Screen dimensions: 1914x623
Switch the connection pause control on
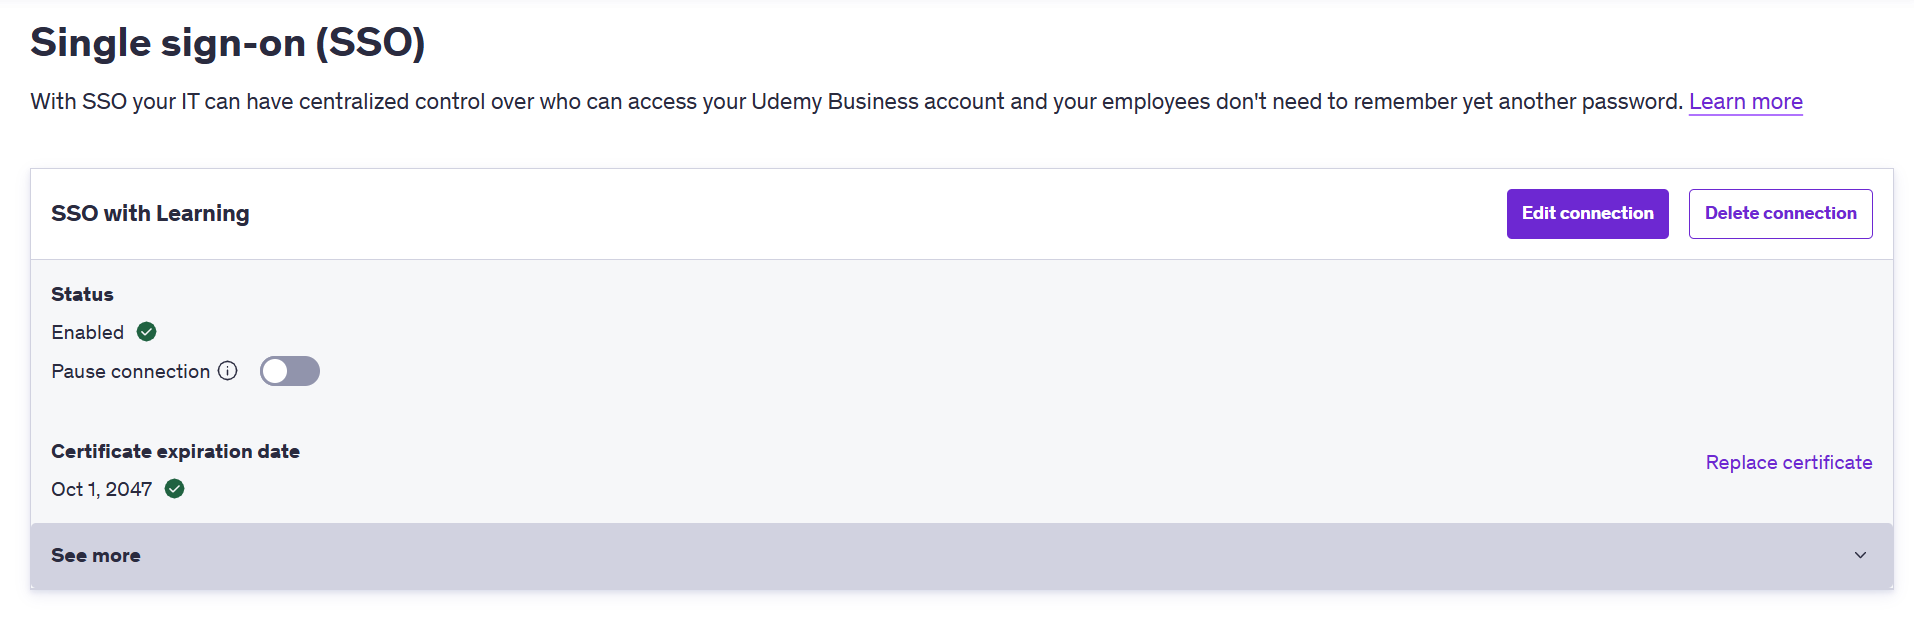point(290,370)
